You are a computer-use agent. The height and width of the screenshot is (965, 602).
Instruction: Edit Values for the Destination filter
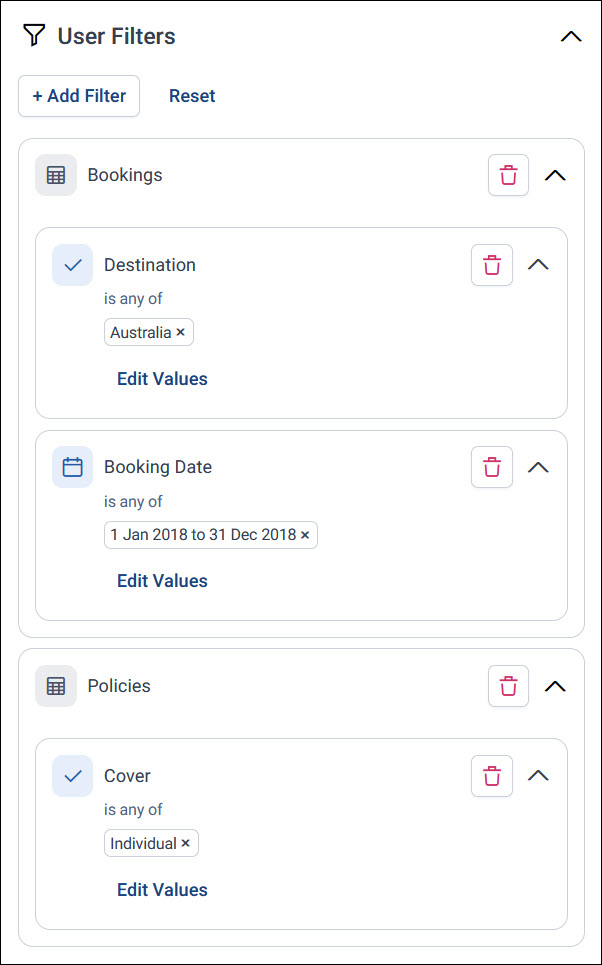163,378
